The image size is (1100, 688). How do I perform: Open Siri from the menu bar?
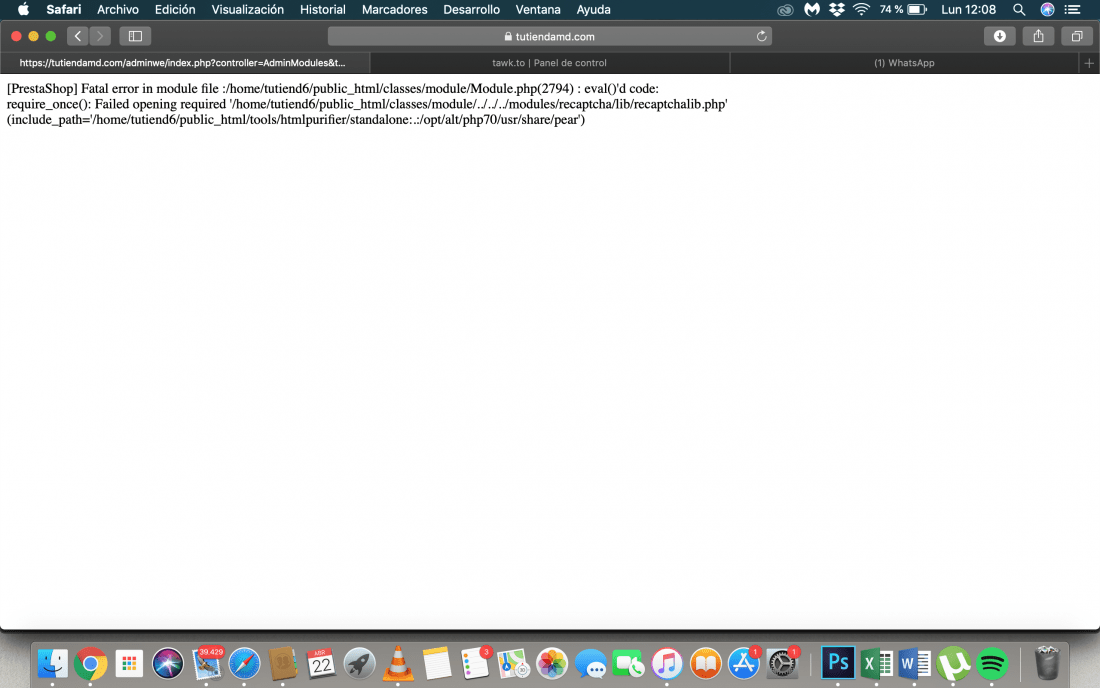coord(1047,10)
